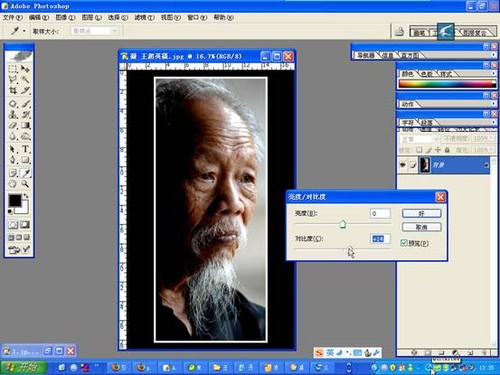
Task: Select the Path Selection arrow tool
Action: [x=13, y=149]
